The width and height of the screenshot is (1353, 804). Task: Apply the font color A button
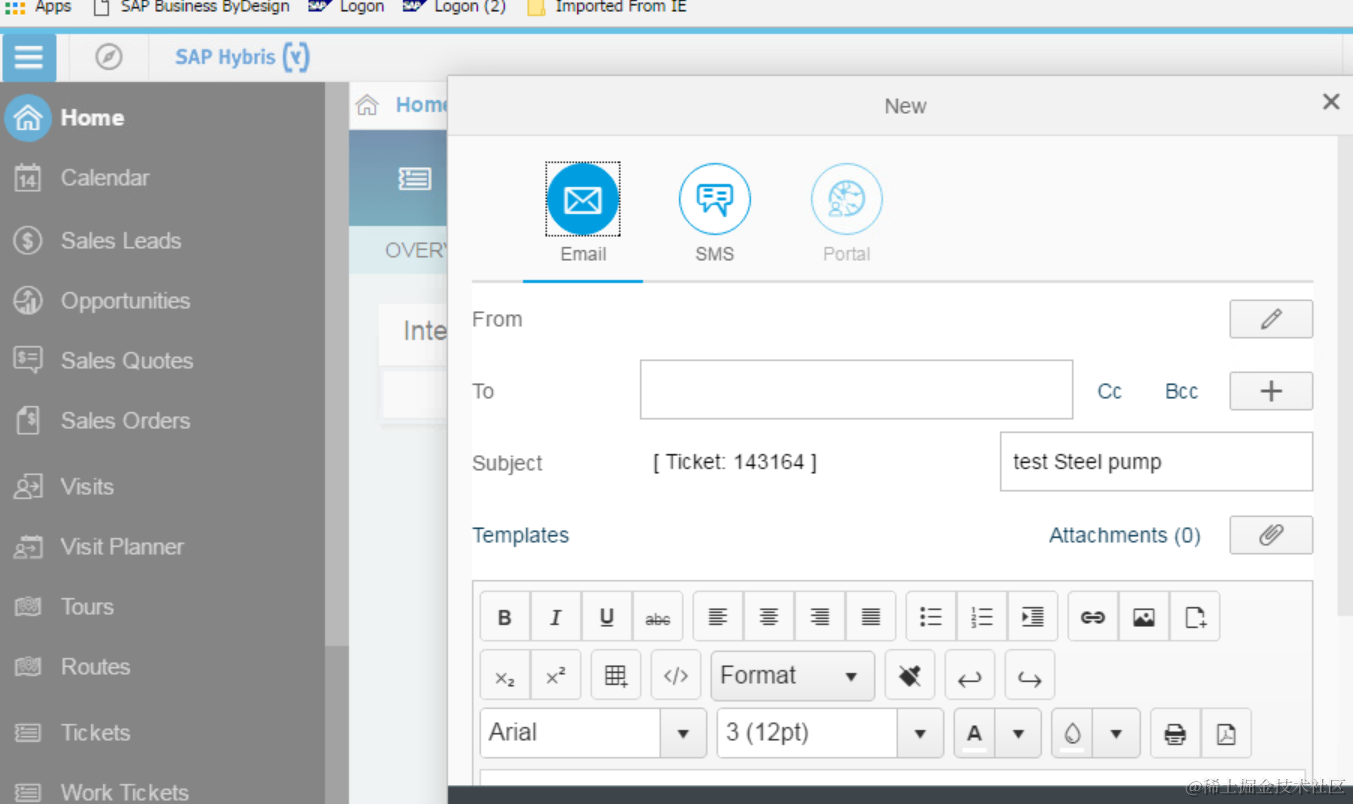click(975, 734)
